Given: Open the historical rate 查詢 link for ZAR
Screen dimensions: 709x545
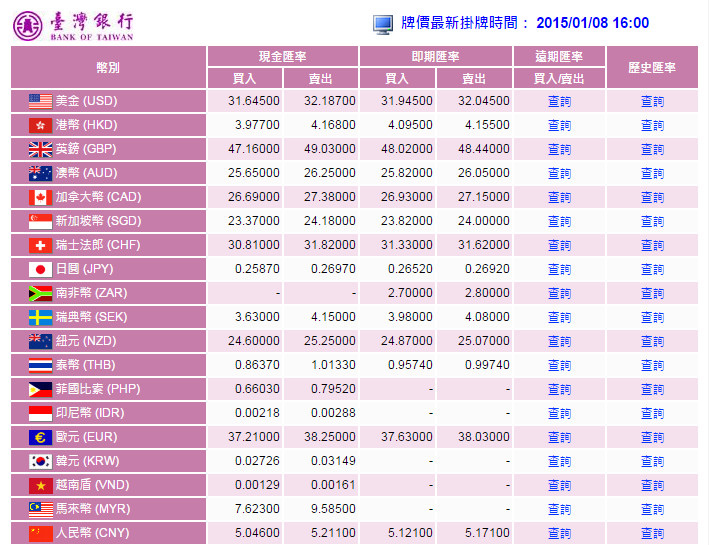Looking at the screenshot, I should click(652, 293).
